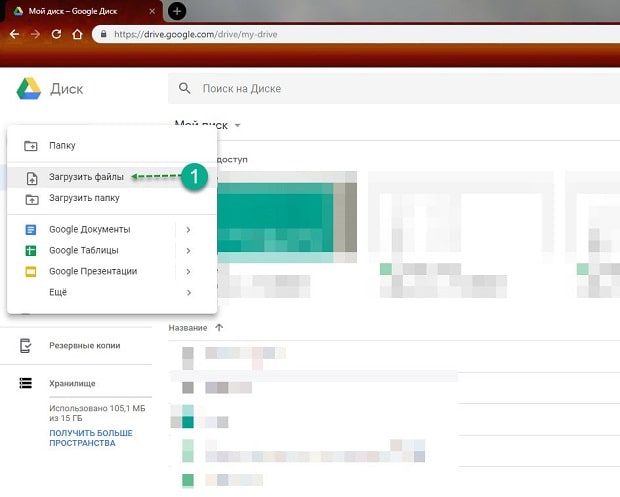This screenshot has height=497, width=620.
Task: Click the browser forward arrow
Action: pyautogui.click(x=36, y=34)
